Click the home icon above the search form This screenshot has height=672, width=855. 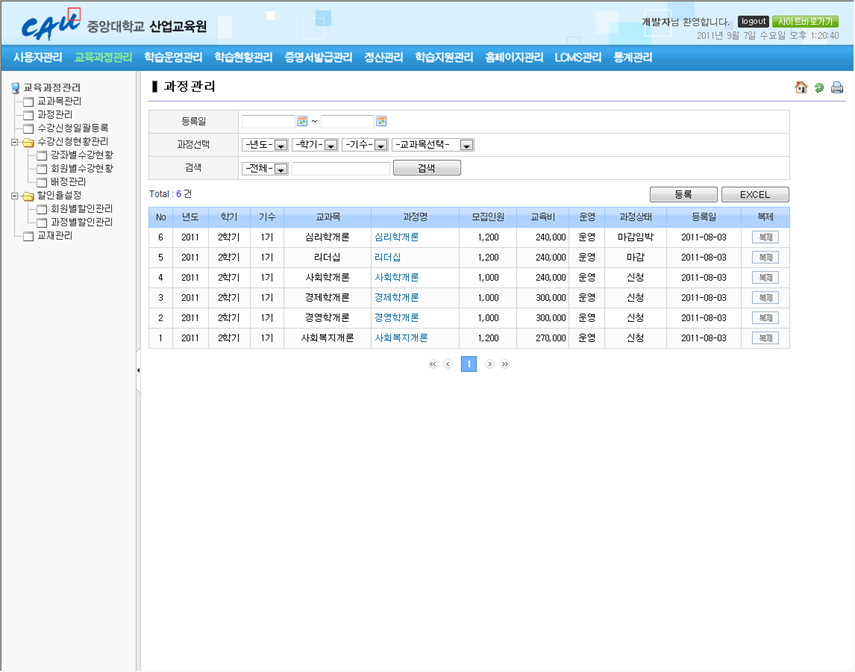tap(801, 87)
